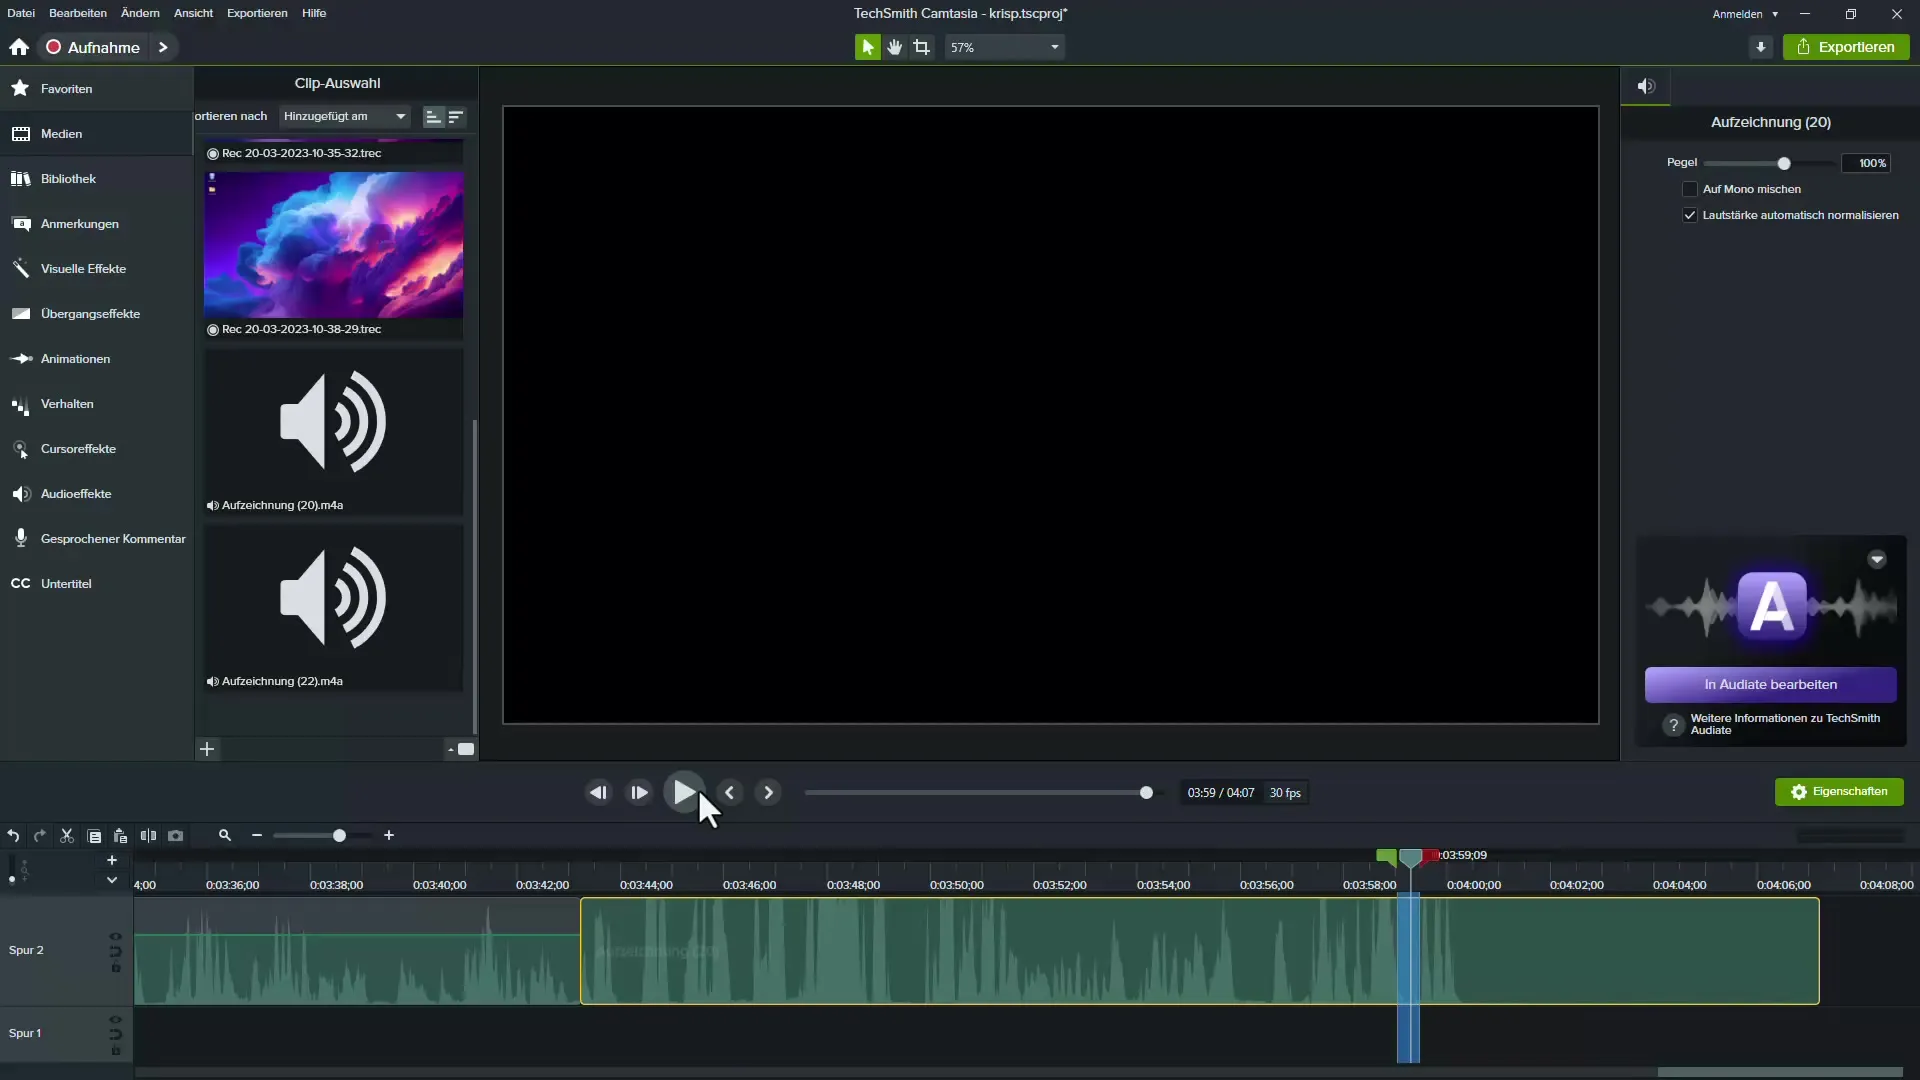Open the Anmelden account dropdown
The width and height of the screenshot is (1920, 1080).
(1745, 14)
